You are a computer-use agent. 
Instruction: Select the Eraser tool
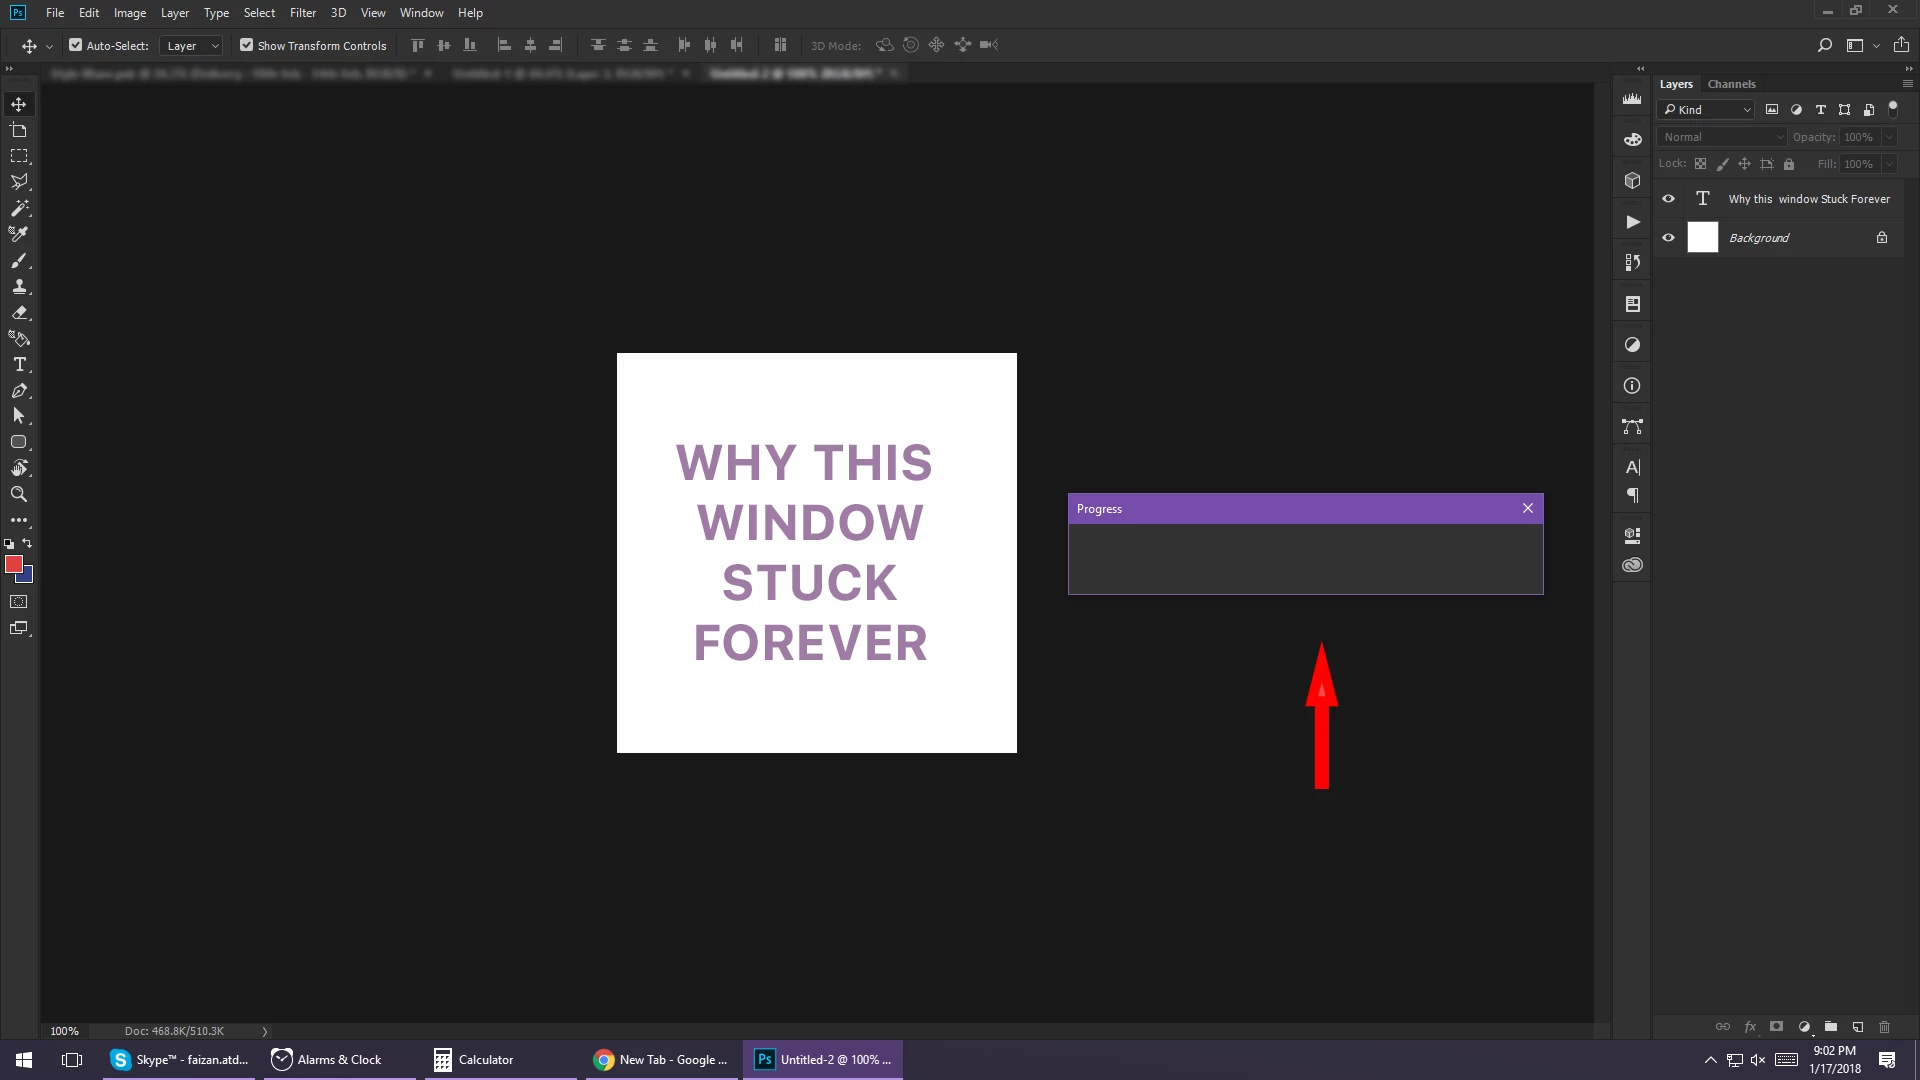tap(19, 313)
